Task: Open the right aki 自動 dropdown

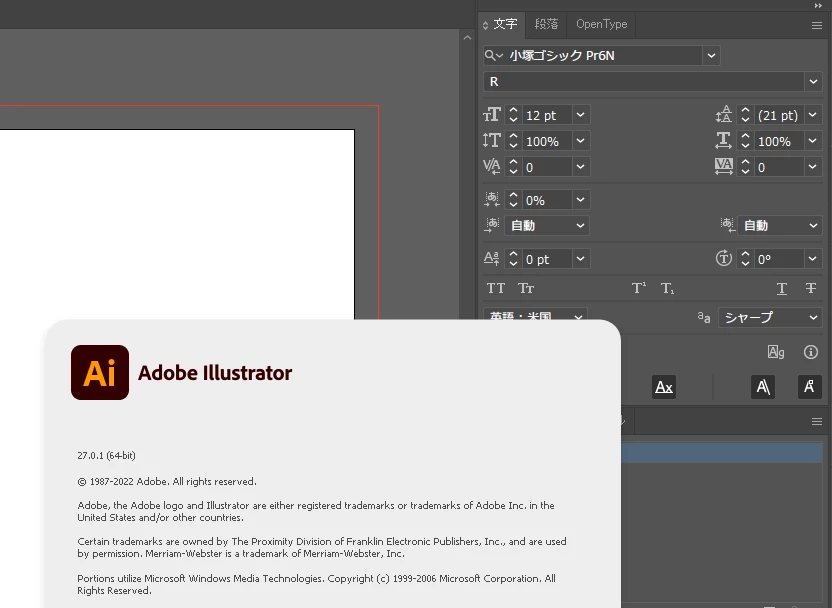Action: point(779,225)
